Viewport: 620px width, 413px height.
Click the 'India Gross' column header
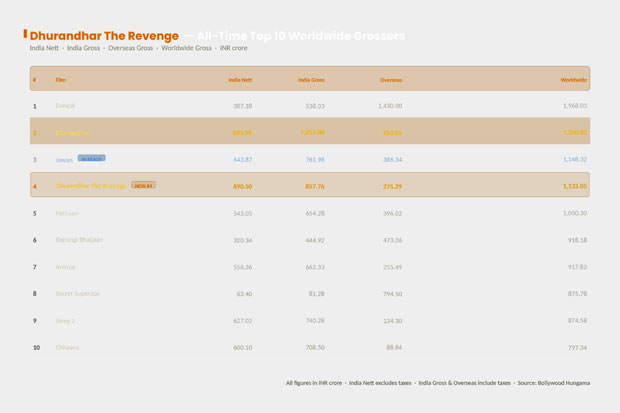click(x=311, y=80)
